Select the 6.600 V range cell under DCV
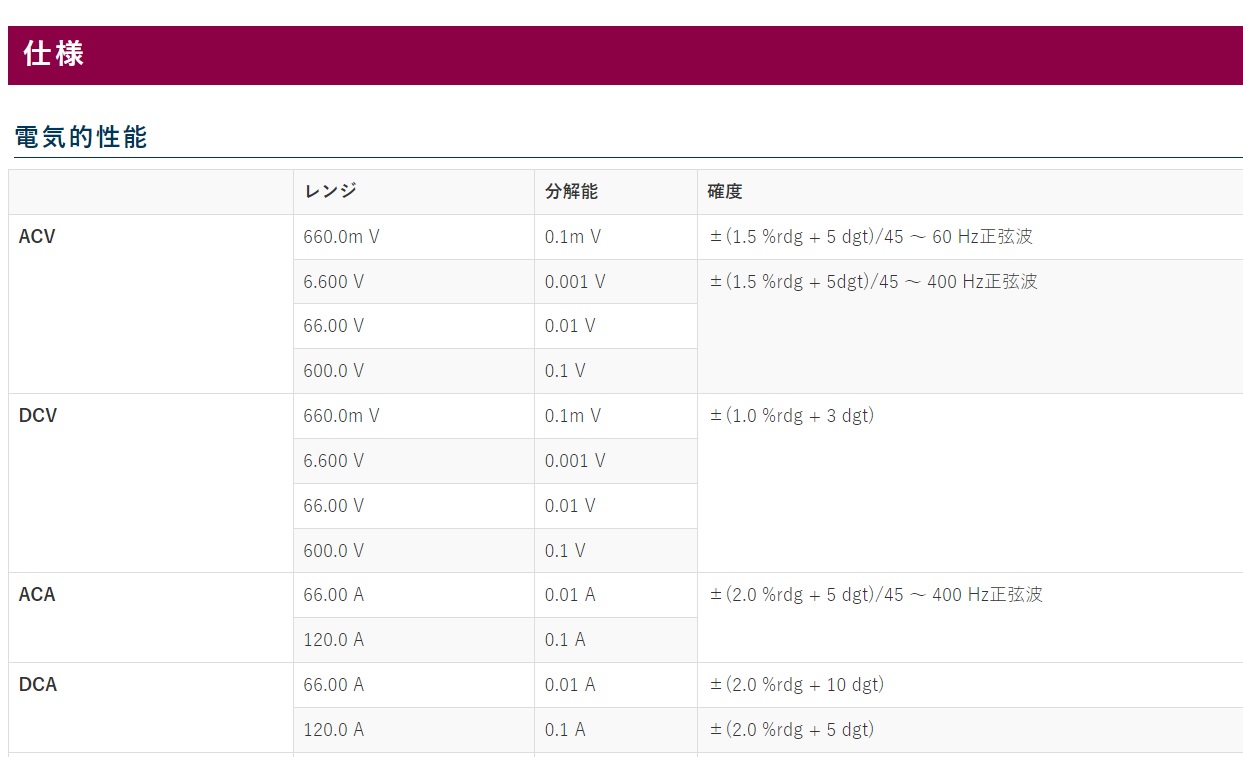This screenshot has height=757, width=1243. point(334,461)
